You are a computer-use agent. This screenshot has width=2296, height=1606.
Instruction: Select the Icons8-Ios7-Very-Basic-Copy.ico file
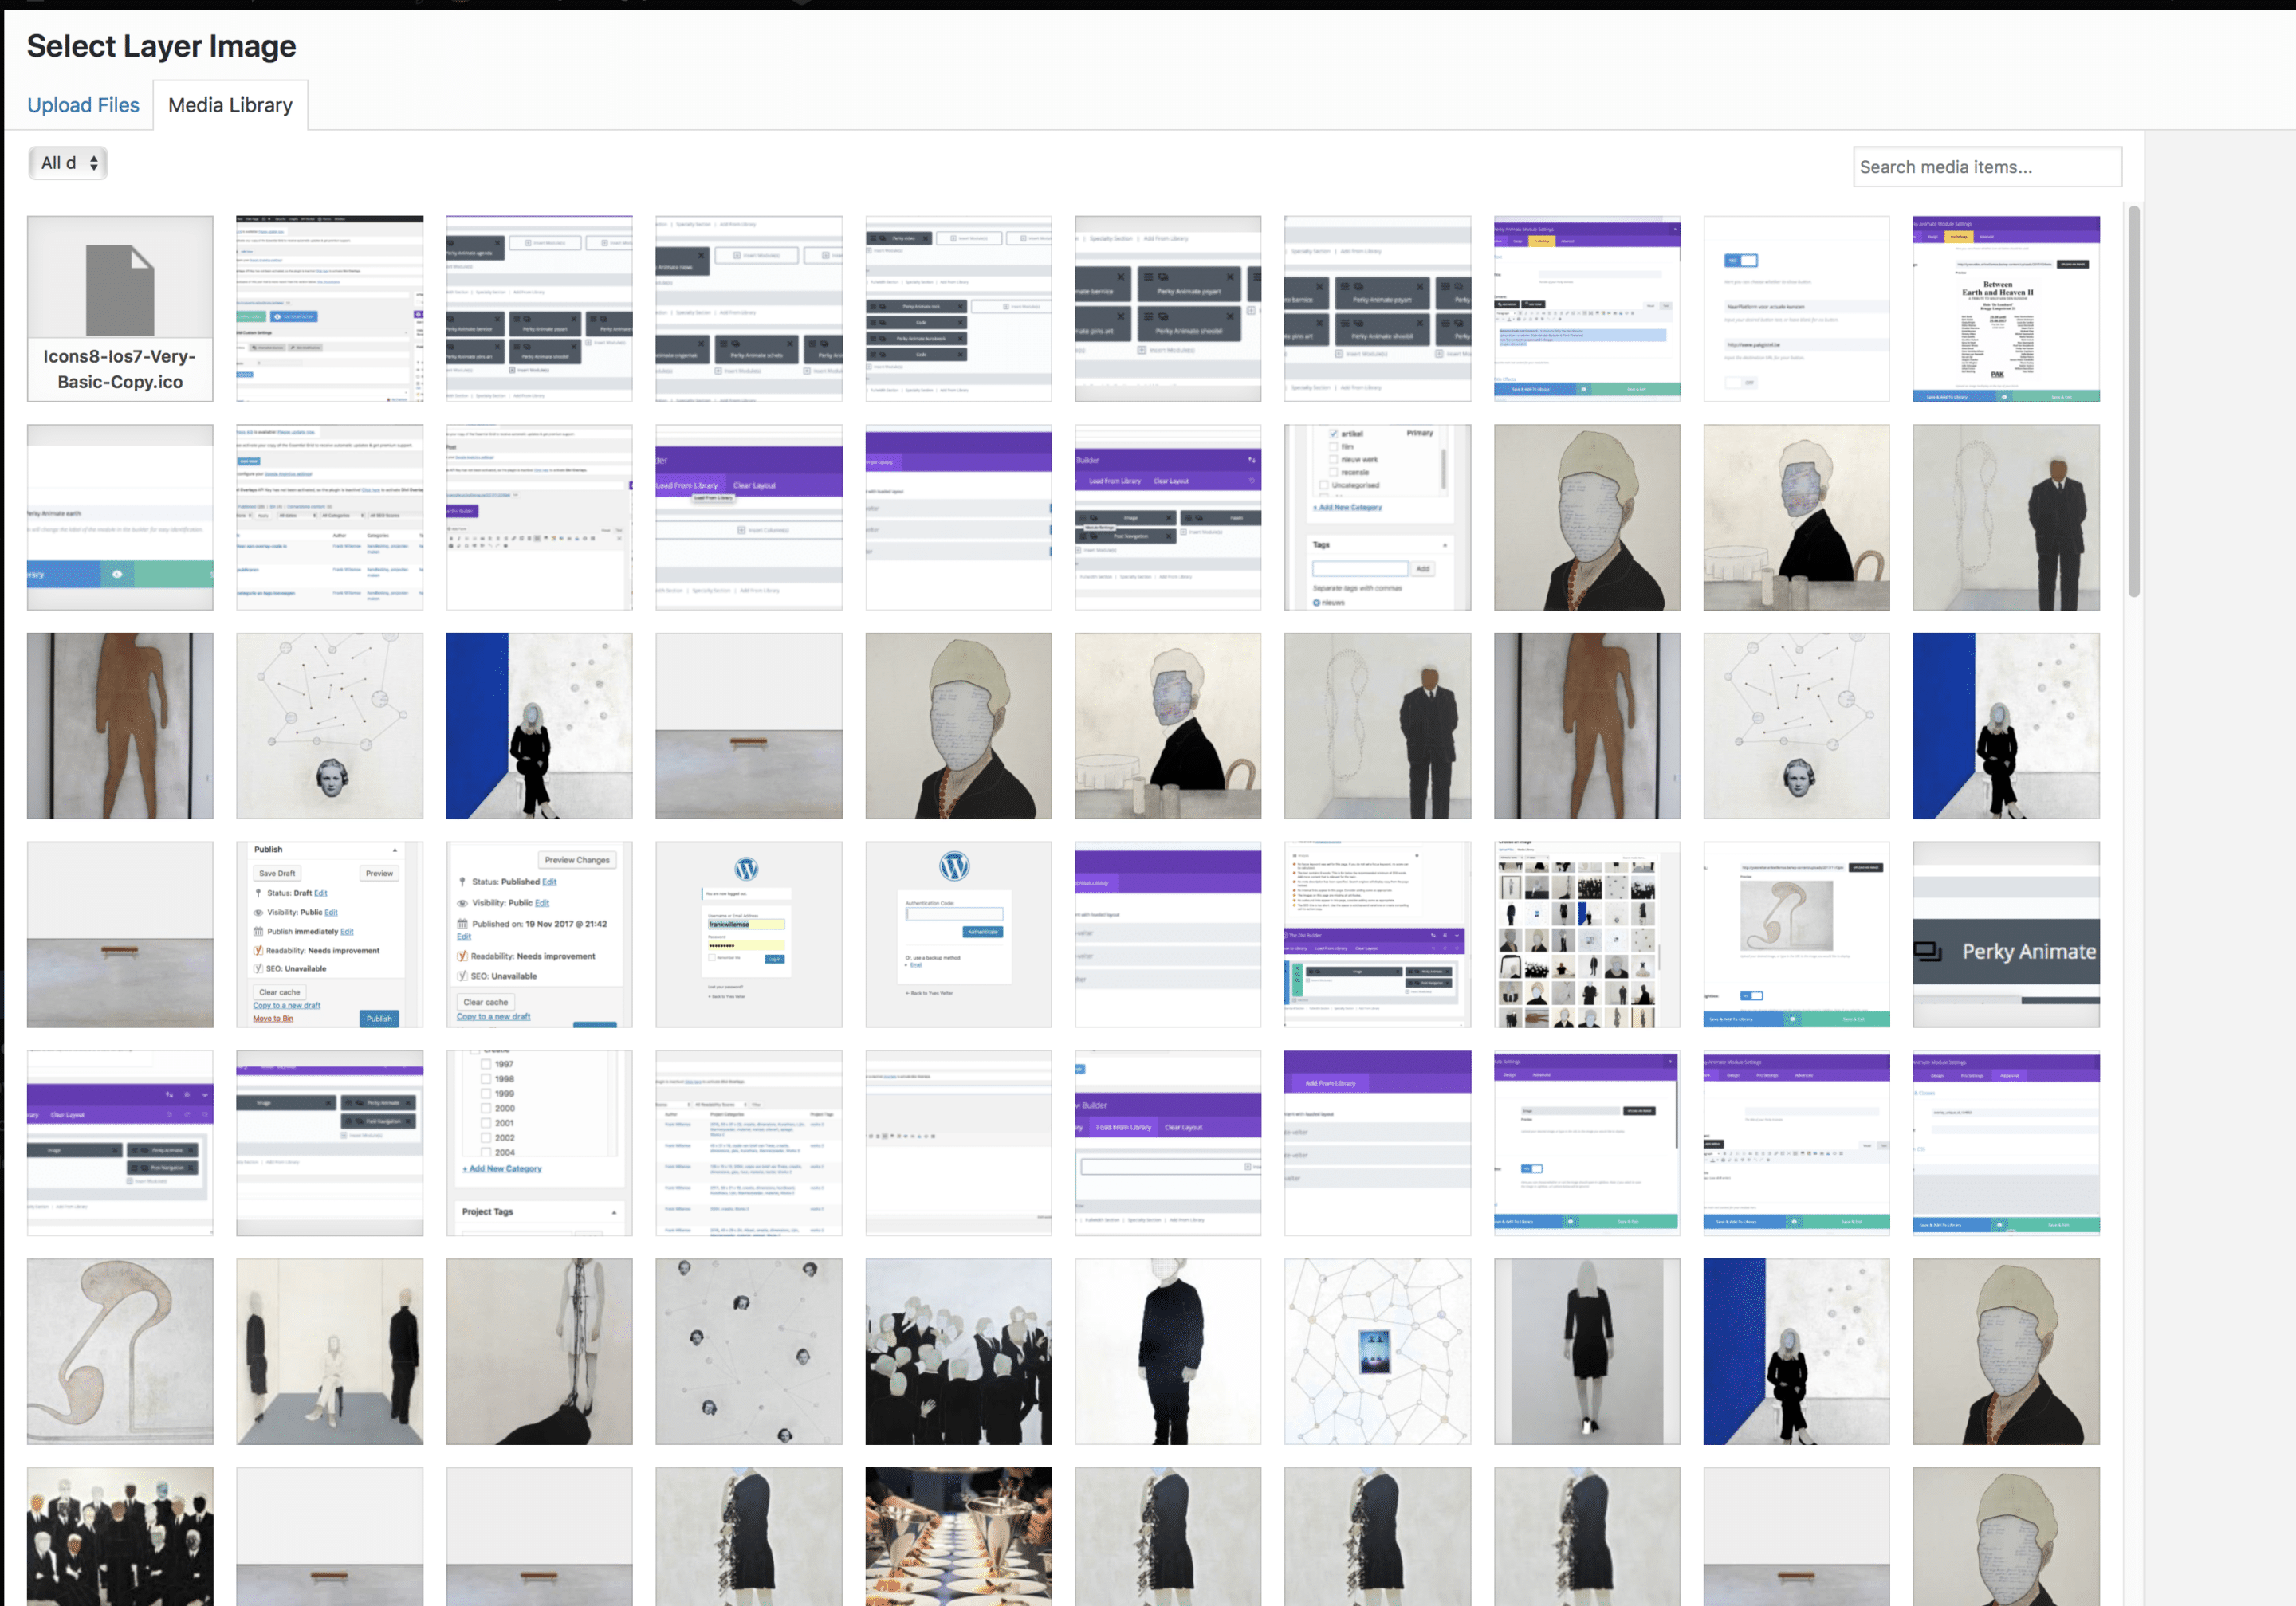pos(120,309)
